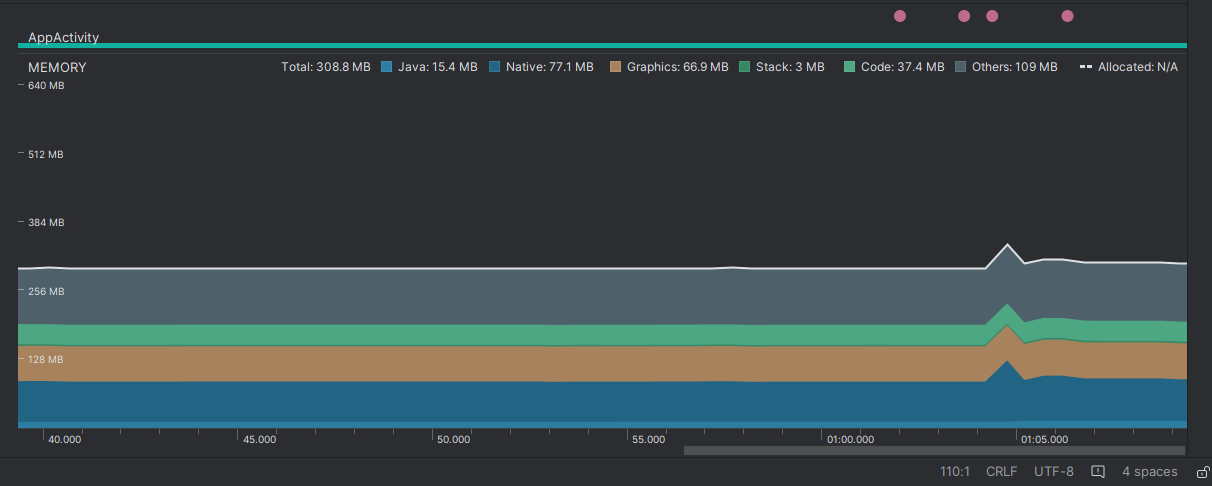Open the UTF-8 file encoding selector
The width and height of the screenshot is (1212, 486).
pyautogui.click(x=1054, y=472)
